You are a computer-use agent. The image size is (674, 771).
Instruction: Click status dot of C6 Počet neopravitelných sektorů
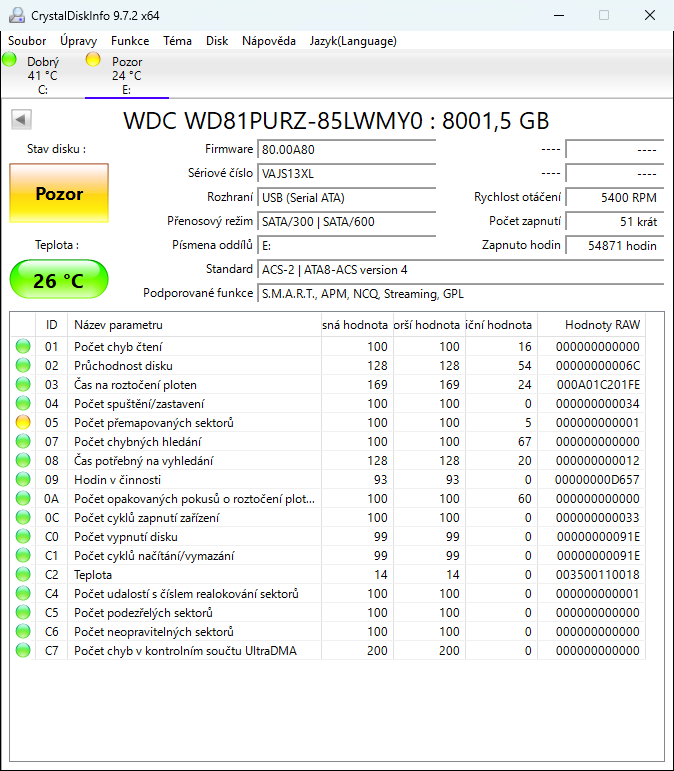click(23, 632)
